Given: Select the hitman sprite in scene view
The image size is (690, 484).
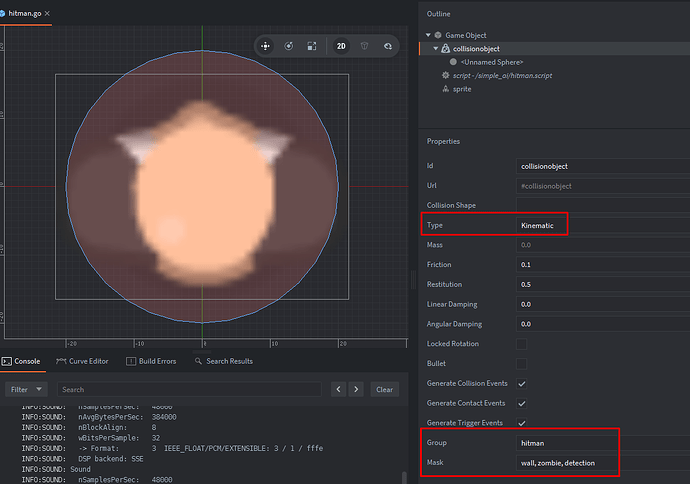Looking at the screenshot, I should point(202,187).
